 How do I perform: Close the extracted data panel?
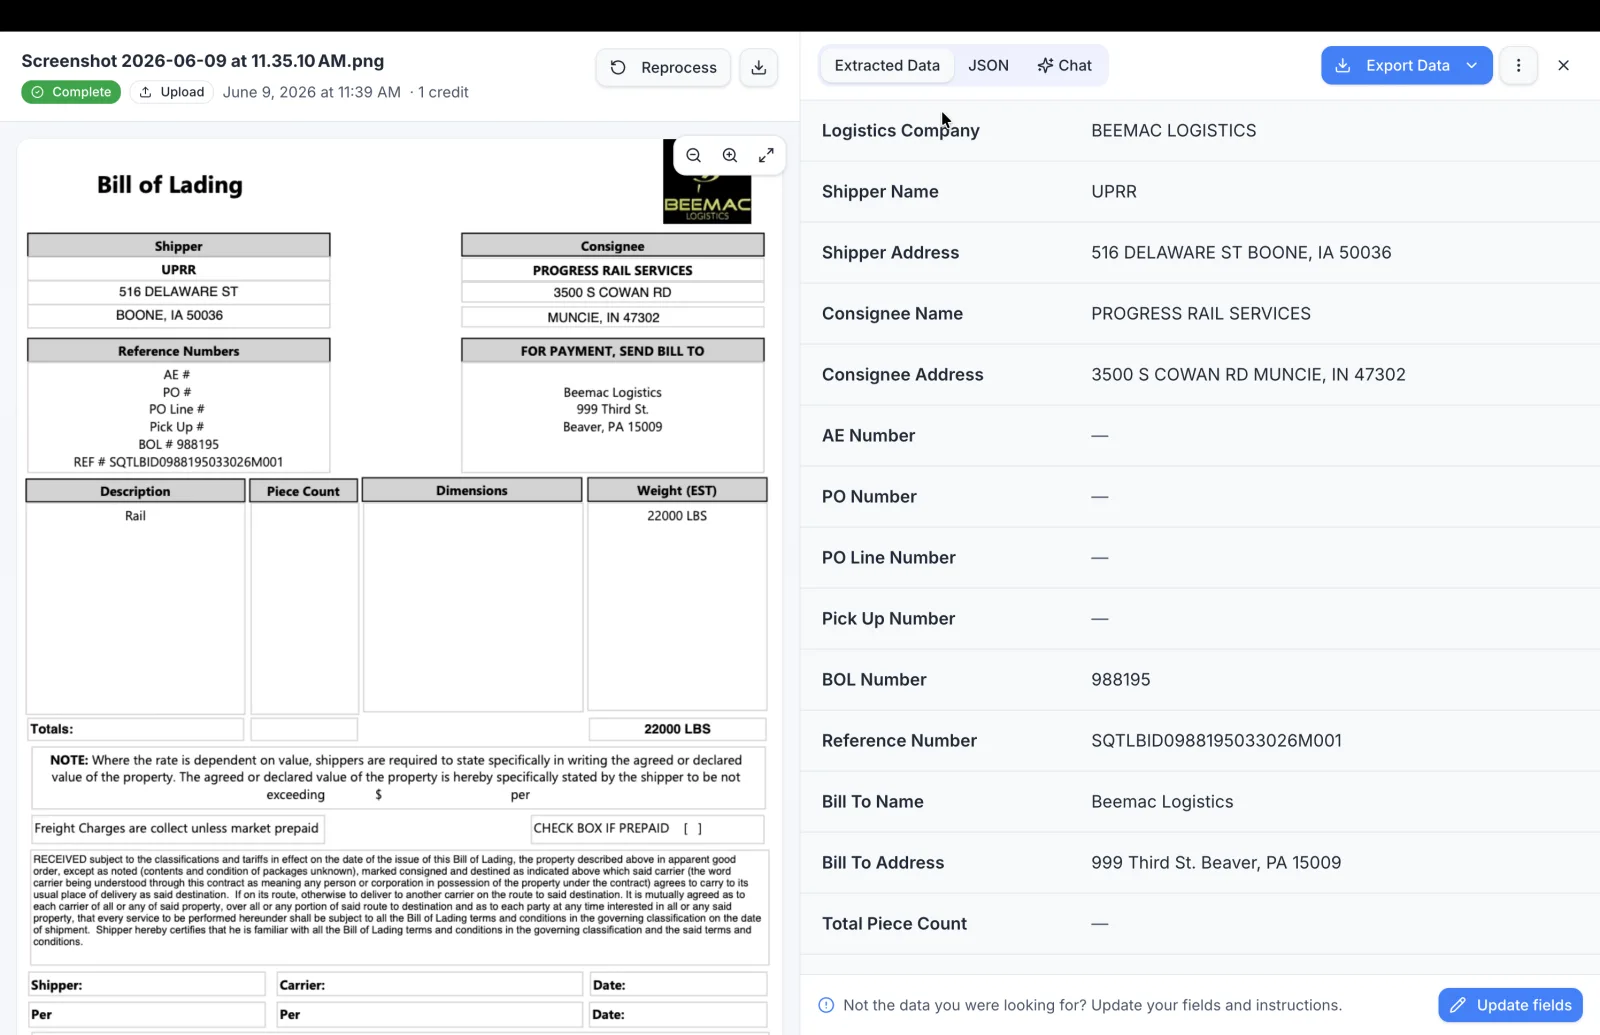1564,65
